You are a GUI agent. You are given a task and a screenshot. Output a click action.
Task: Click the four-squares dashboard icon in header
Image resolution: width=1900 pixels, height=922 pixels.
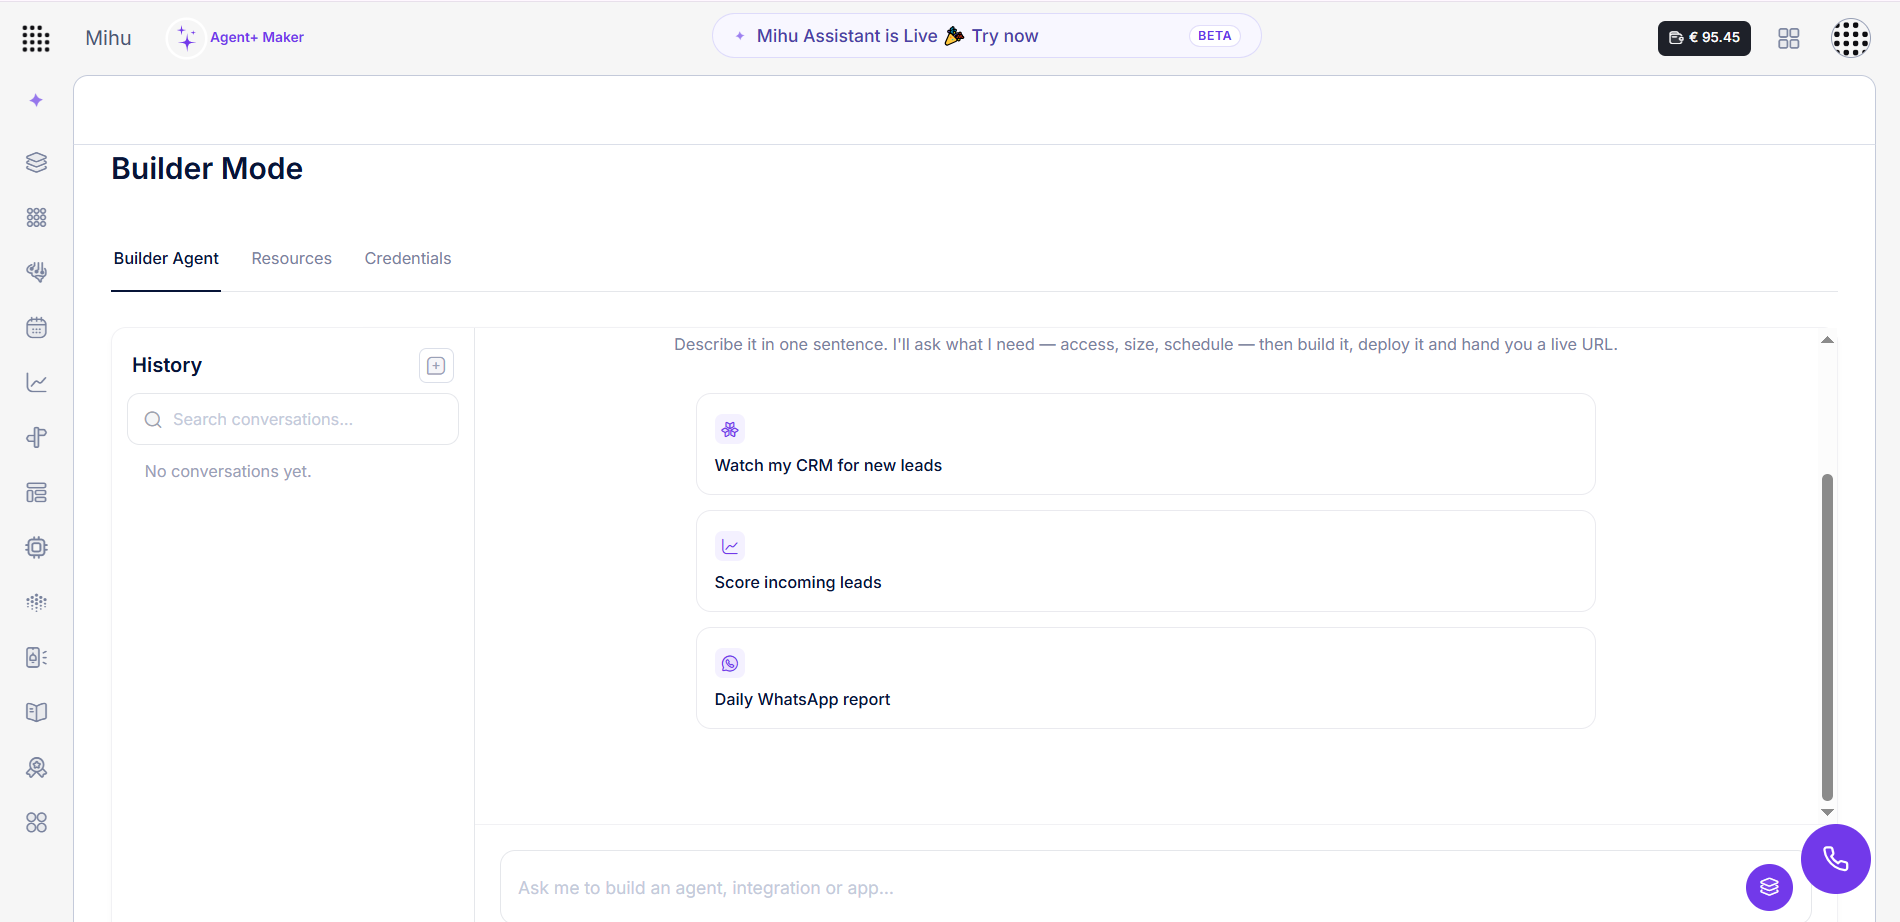tap(1788, 38)
